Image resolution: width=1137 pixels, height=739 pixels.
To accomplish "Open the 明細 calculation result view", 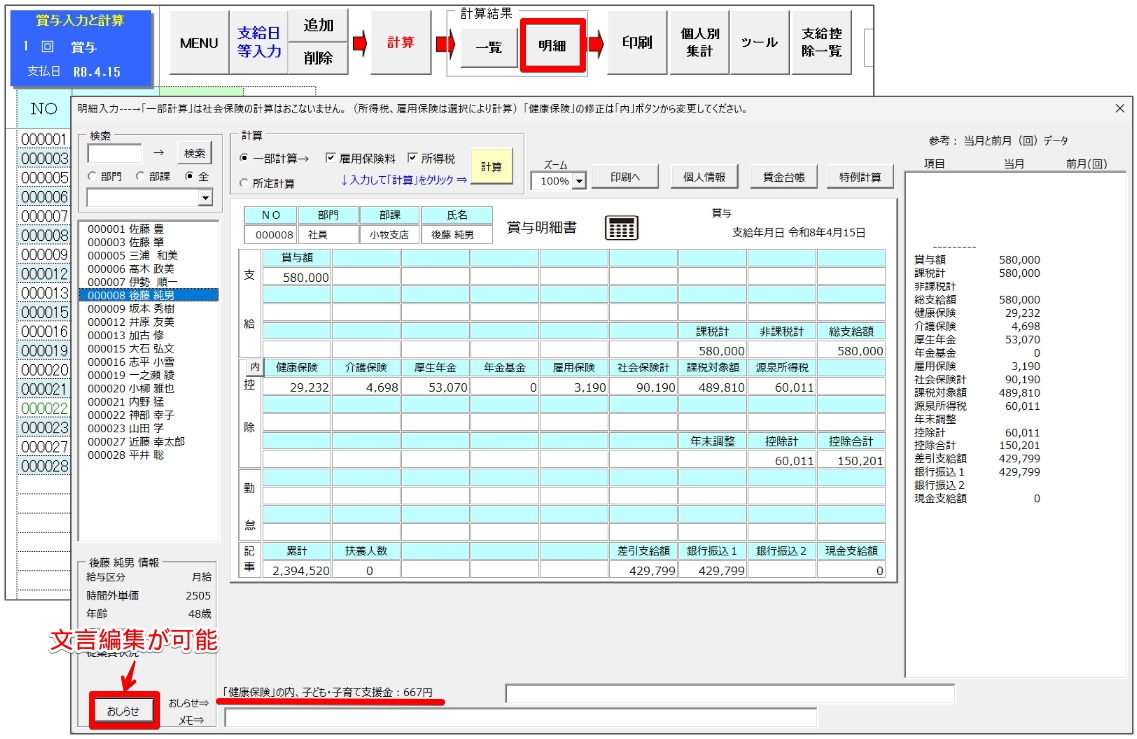I will pos(551,46).
